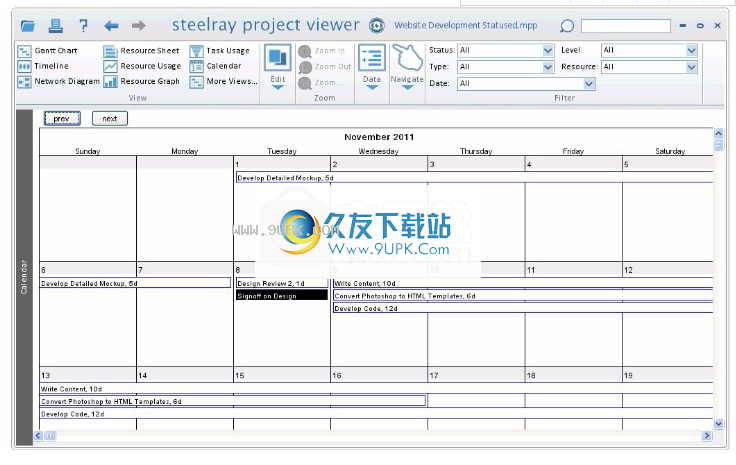Click the Website Development Statused.mpp filename
Screen dimensions: 736x465
pos(466,25)
